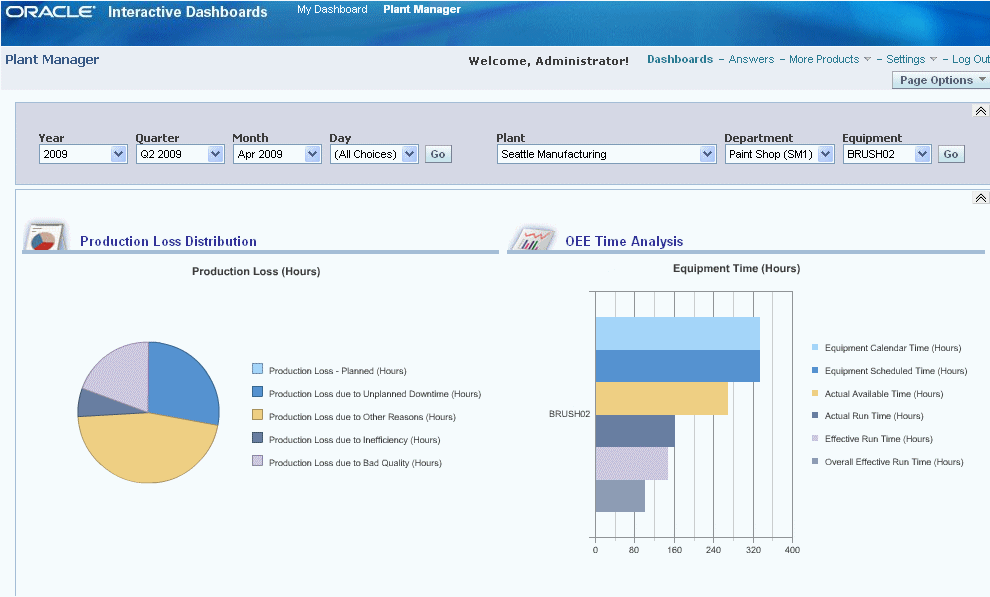Click the yellow Actual Available Time bar
990x597 pixels.
coord(662,399)
